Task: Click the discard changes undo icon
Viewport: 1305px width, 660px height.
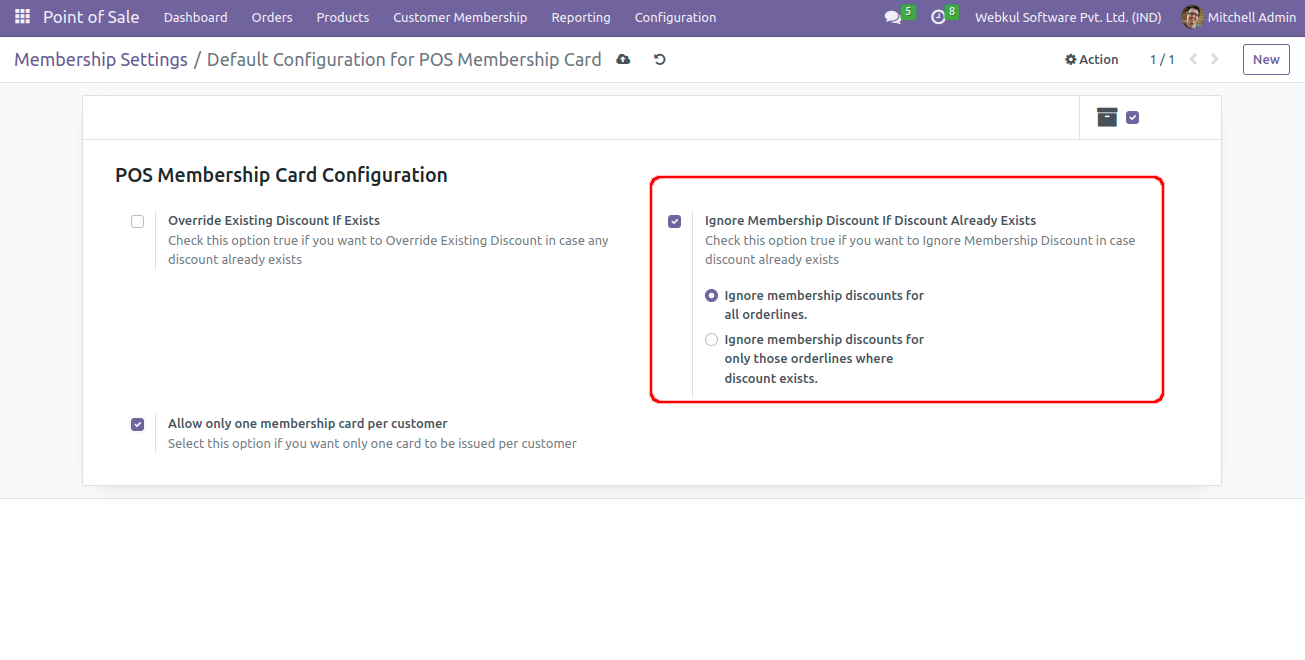Action: point(660,60)
